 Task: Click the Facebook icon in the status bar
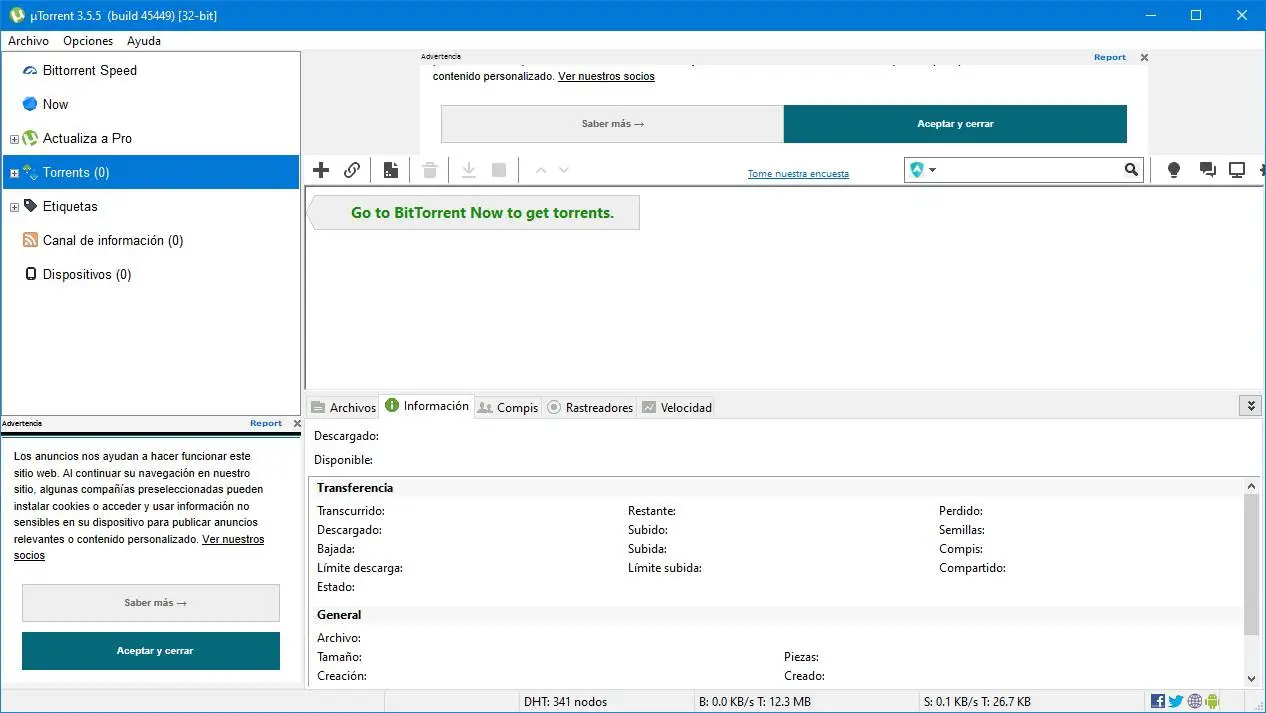click(x=1158, y=701)
